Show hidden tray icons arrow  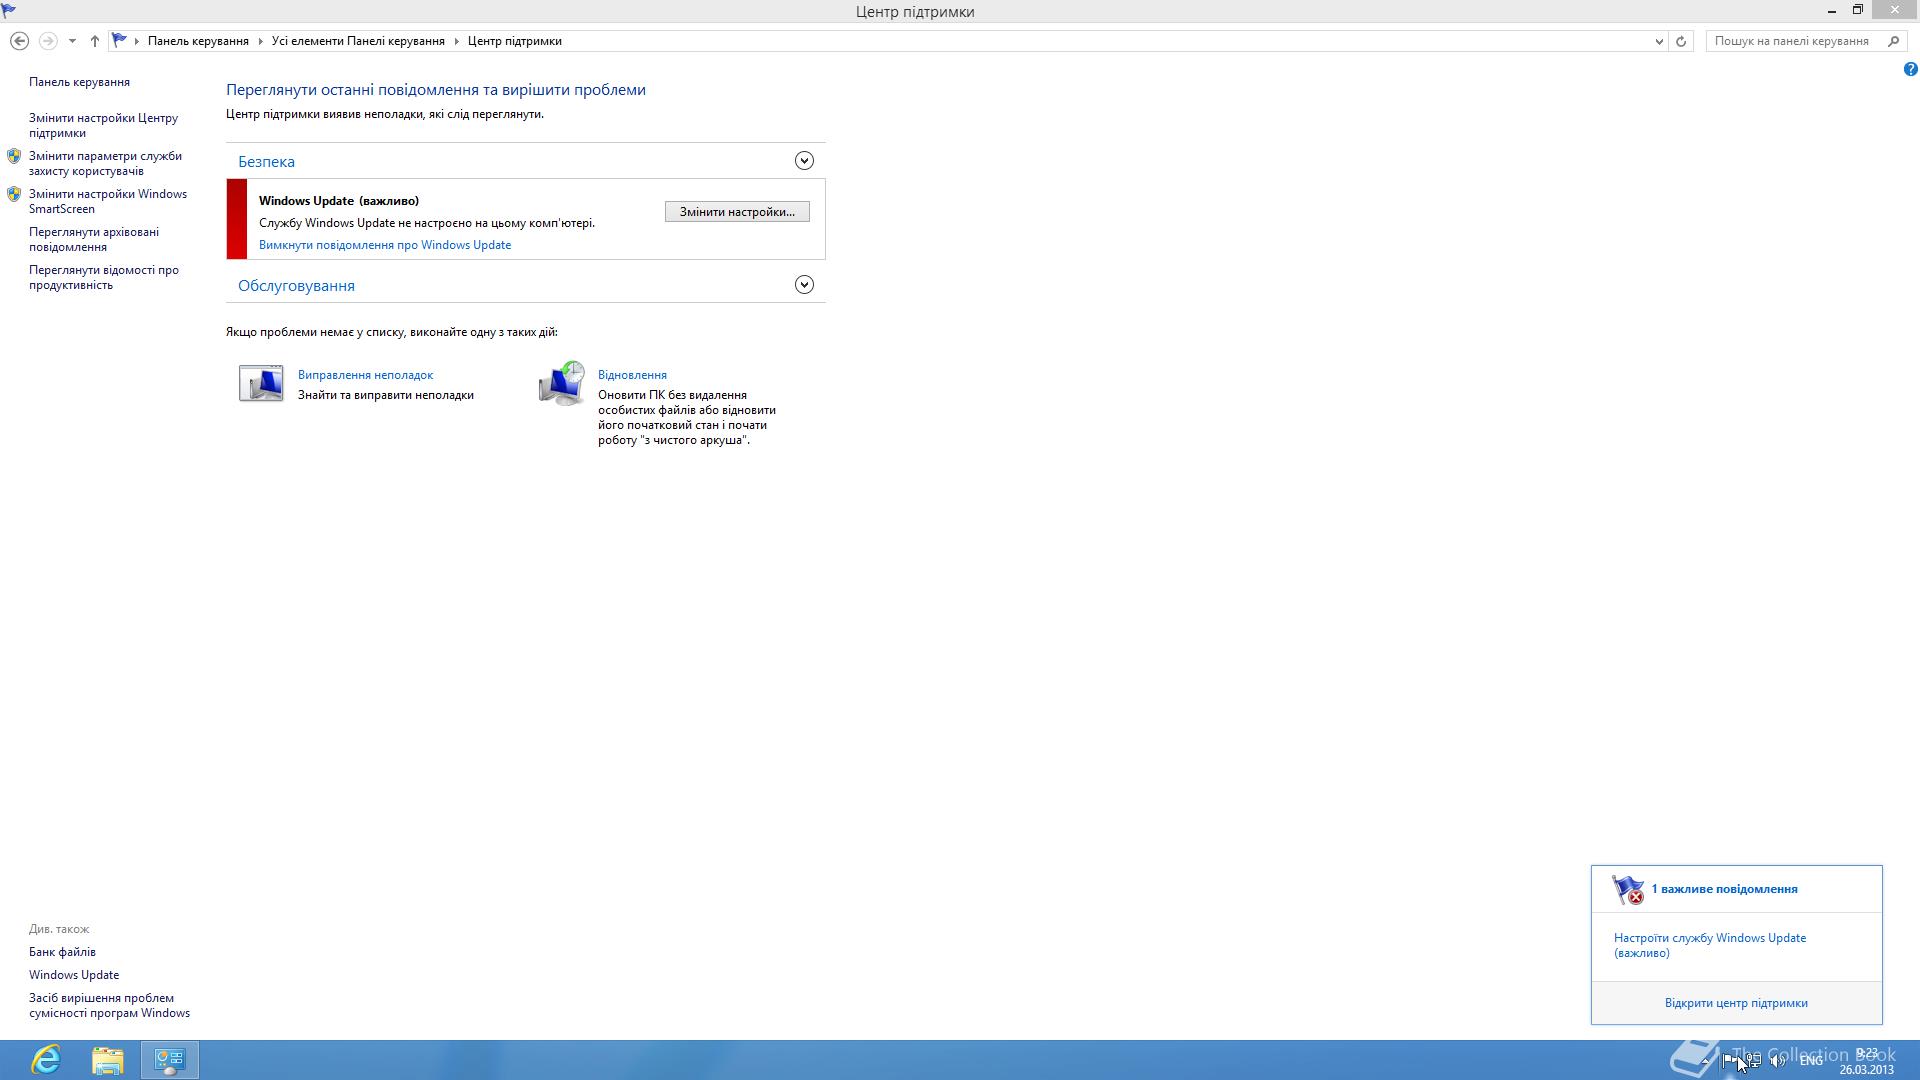click(x=1705, y=1060)
